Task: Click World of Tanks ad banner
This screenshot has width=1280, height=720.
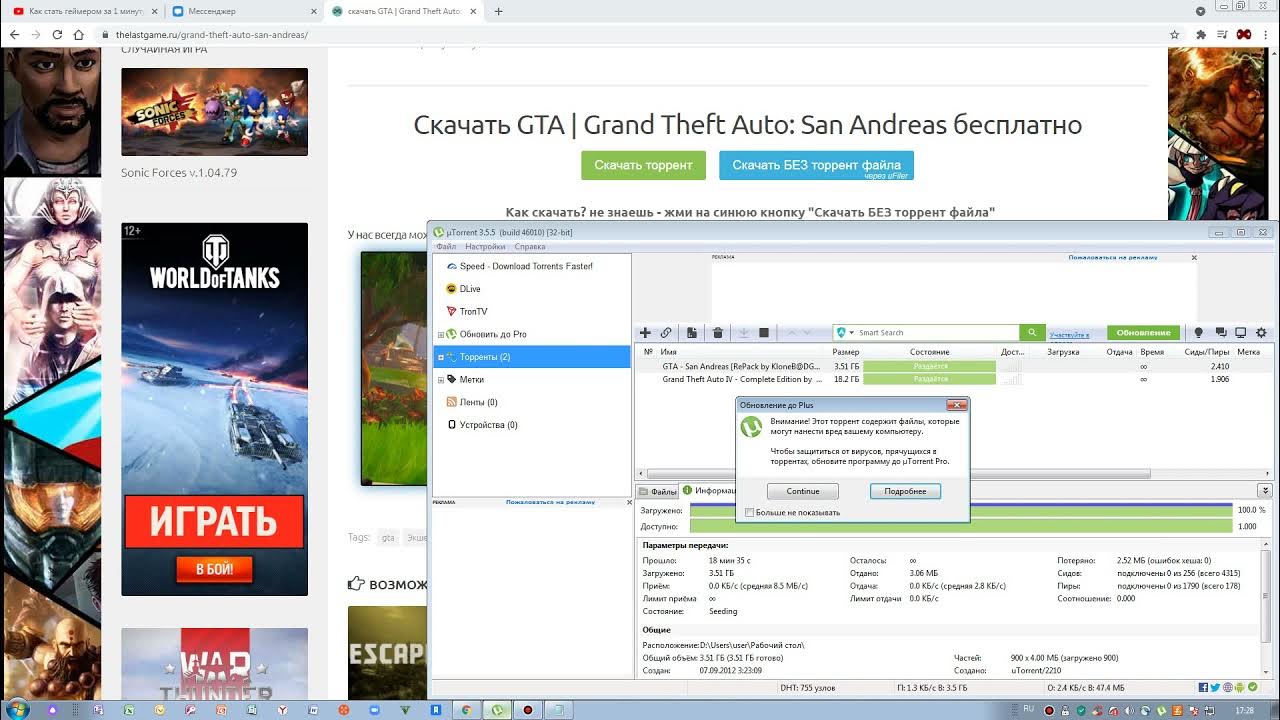Action: pyautogui.click(x=214, y=409)
